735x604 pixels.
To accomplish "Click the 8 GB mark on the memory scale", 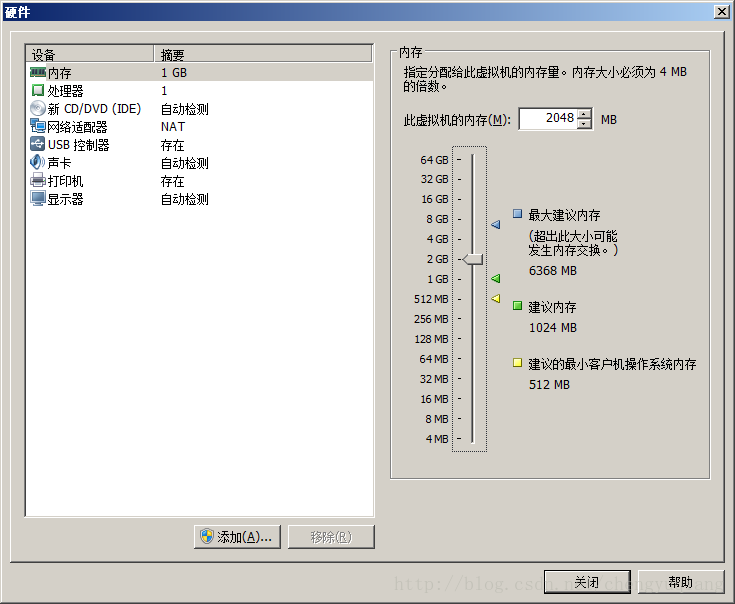I will click(437, 219).
